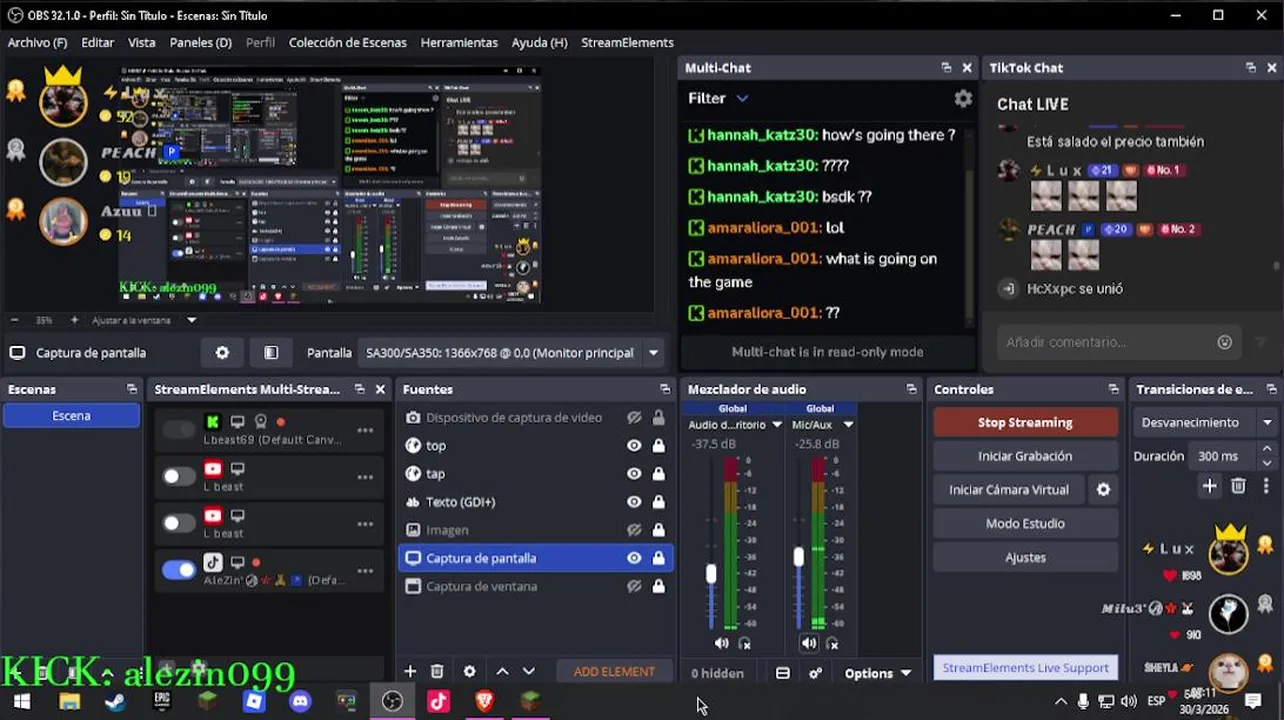Disable TikTok AleZin stream switch

[179, 570]
